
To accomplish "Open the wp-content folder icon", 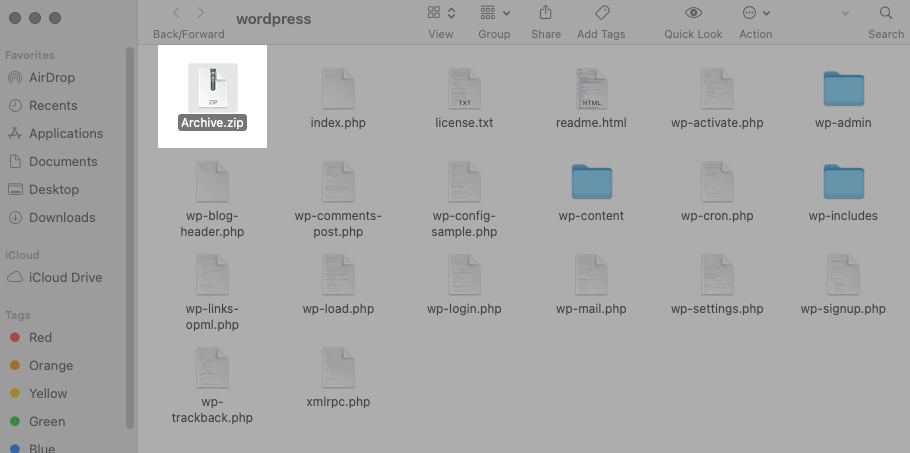I will tap(591, 182).
